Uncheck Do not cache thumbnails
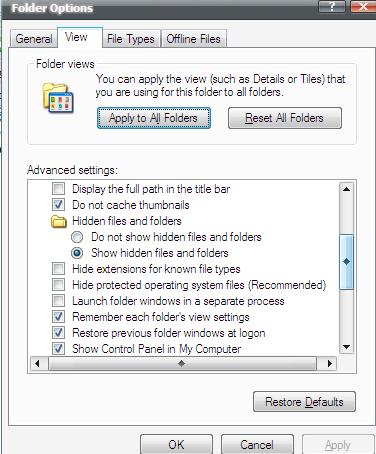The image size is (376, 454). (58, 205)
